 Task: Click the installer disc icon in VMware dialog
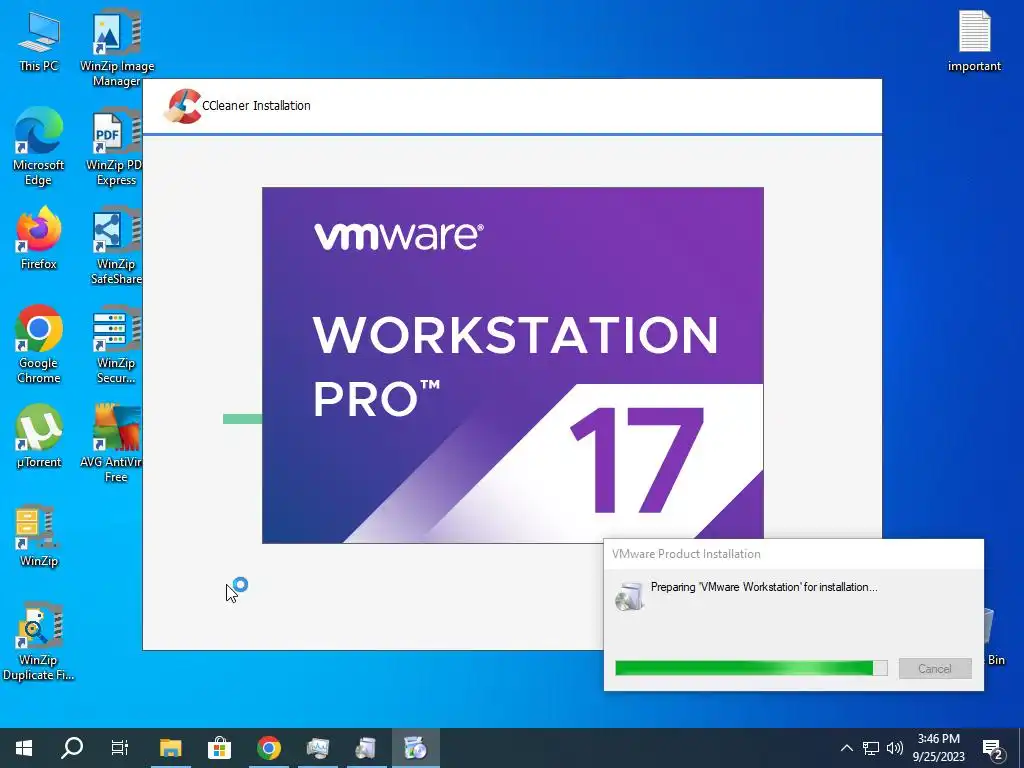tap(630, 596)
